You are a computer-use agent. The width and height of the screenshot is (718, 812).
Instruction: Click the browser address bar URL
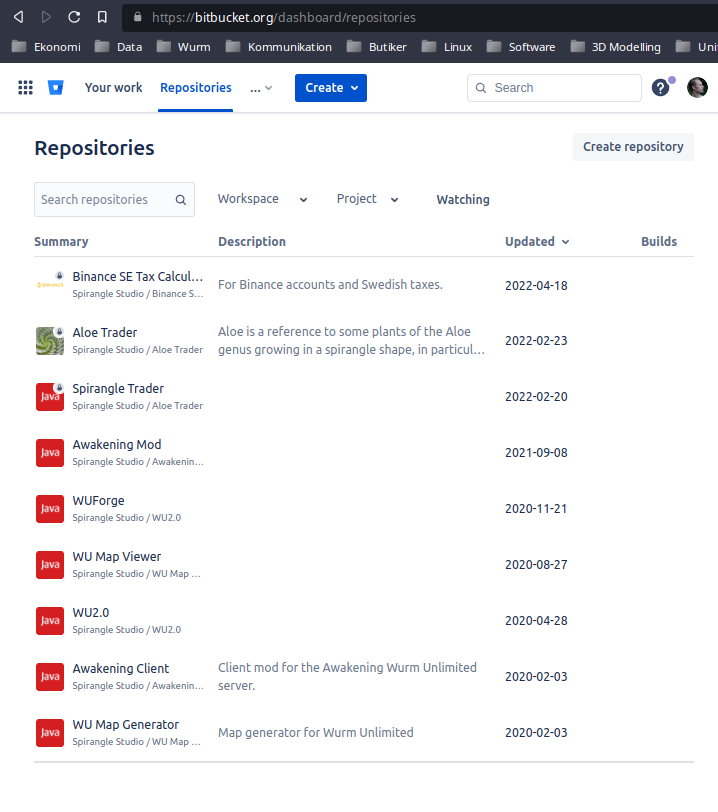click(x=283, y=17)
